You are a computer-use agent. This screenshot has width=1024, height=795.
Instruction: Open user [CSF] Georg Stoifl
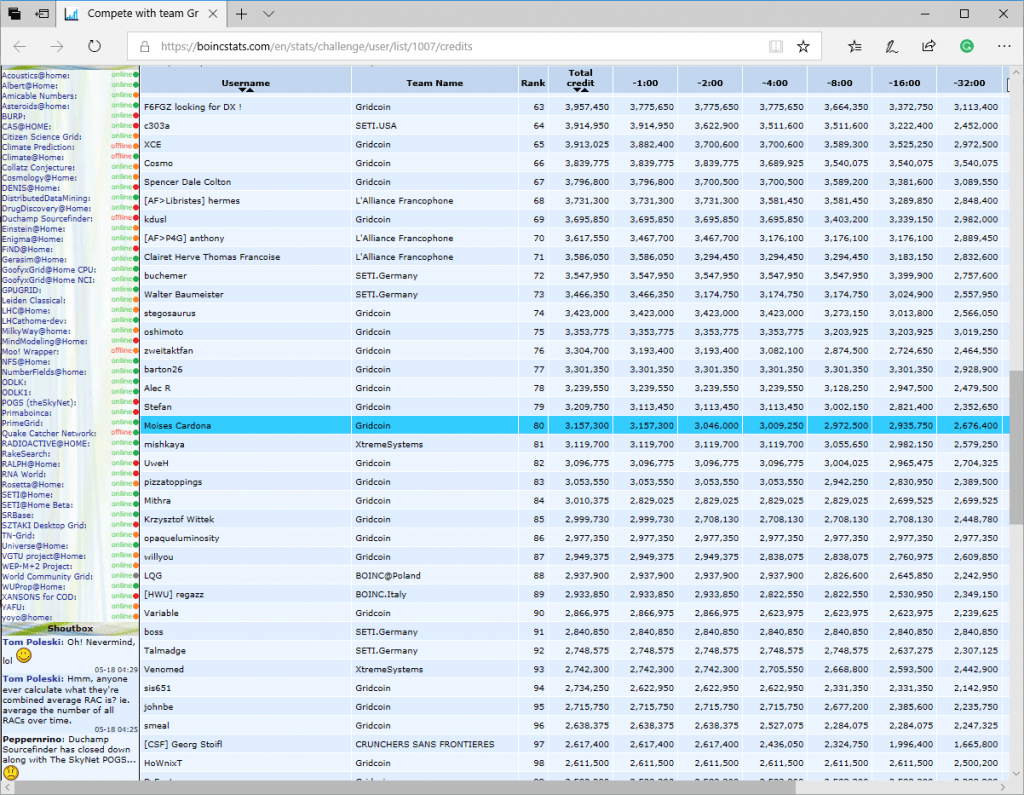[x=183, y=745]
